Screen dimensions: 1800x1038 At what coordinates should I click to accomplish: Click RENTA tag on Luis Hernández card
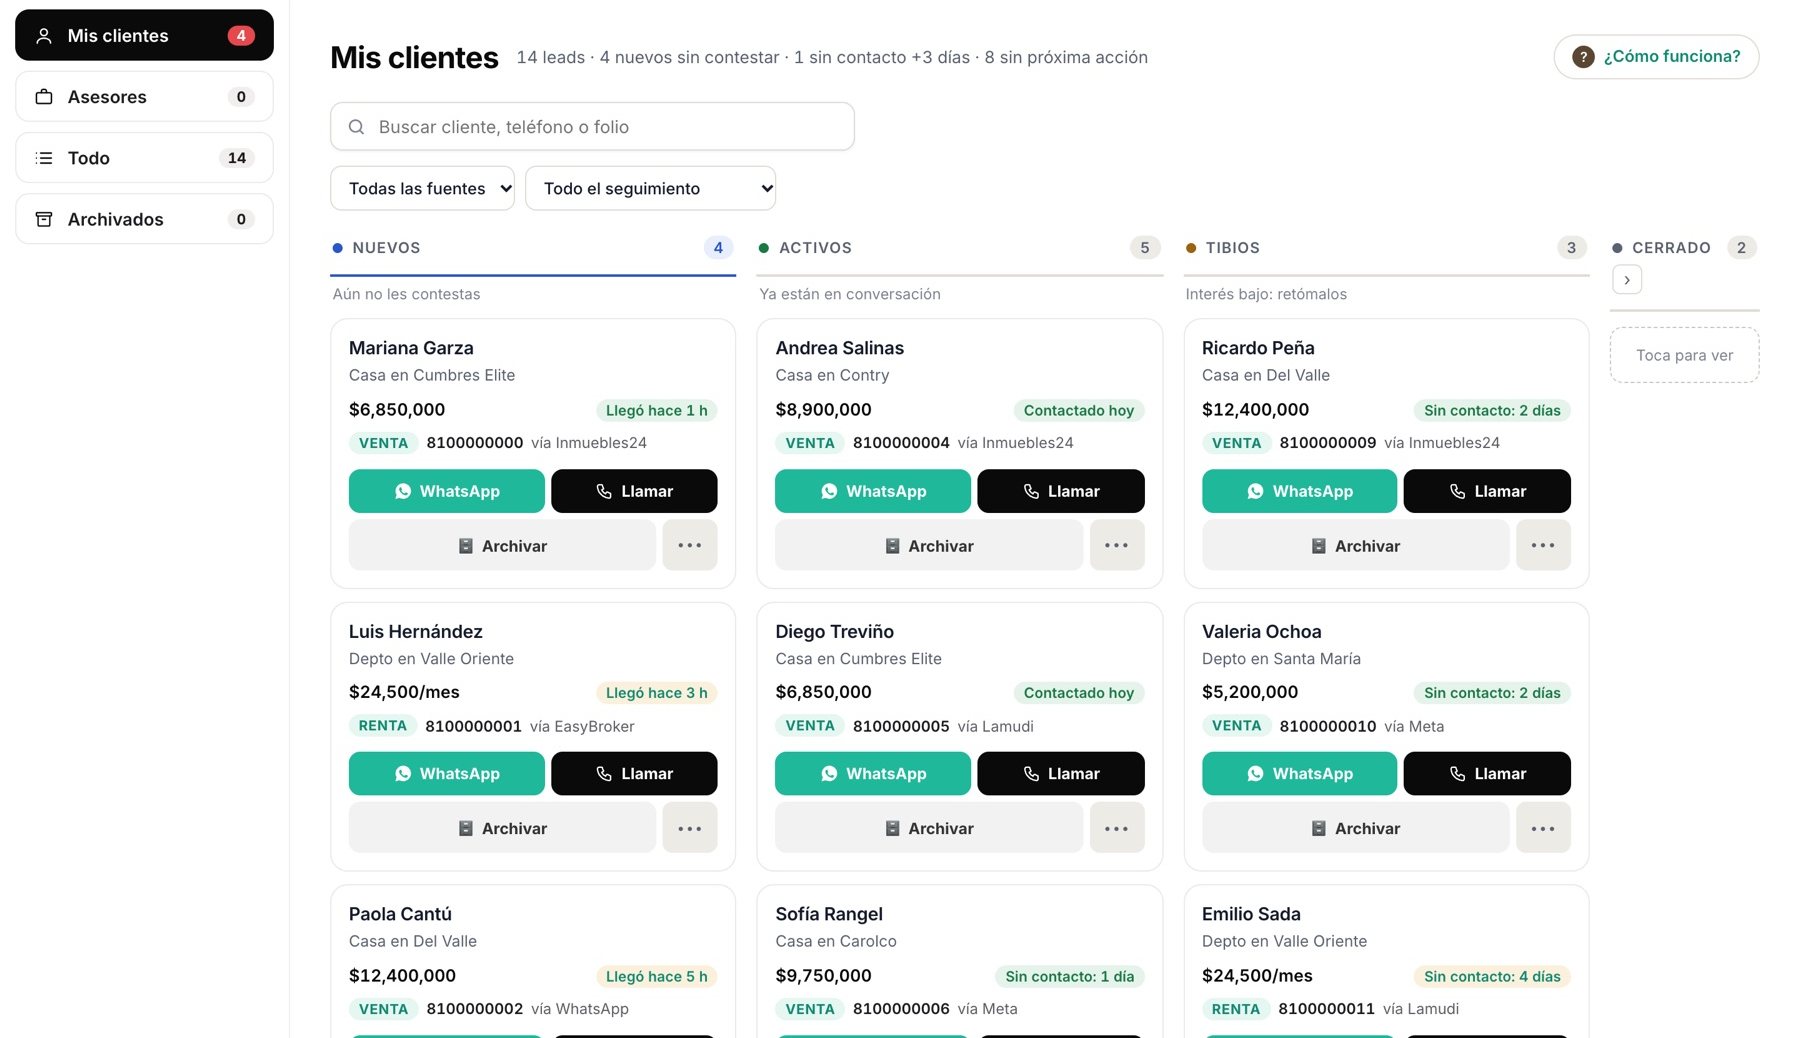(x=383, y=726)
